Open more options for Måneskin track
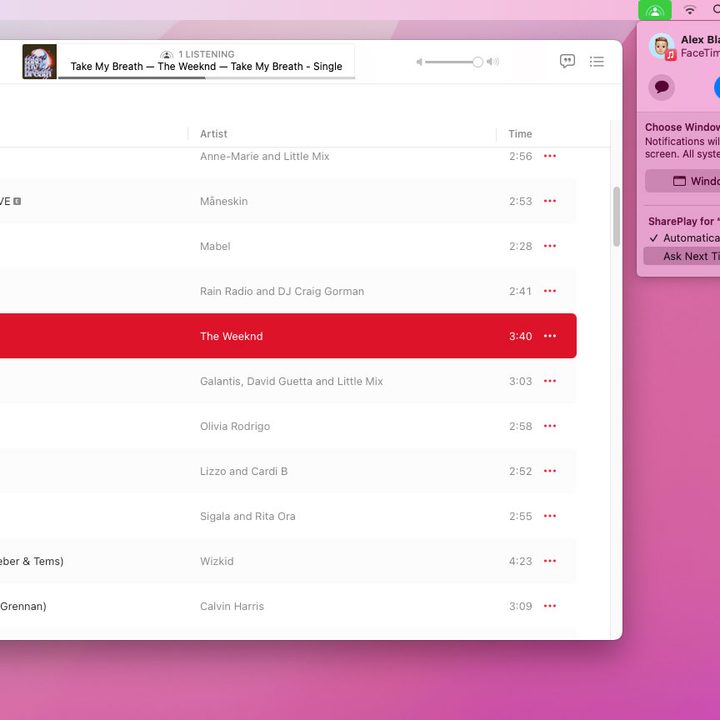Viewport: 720px width, 720px height. tap(550, 201)
